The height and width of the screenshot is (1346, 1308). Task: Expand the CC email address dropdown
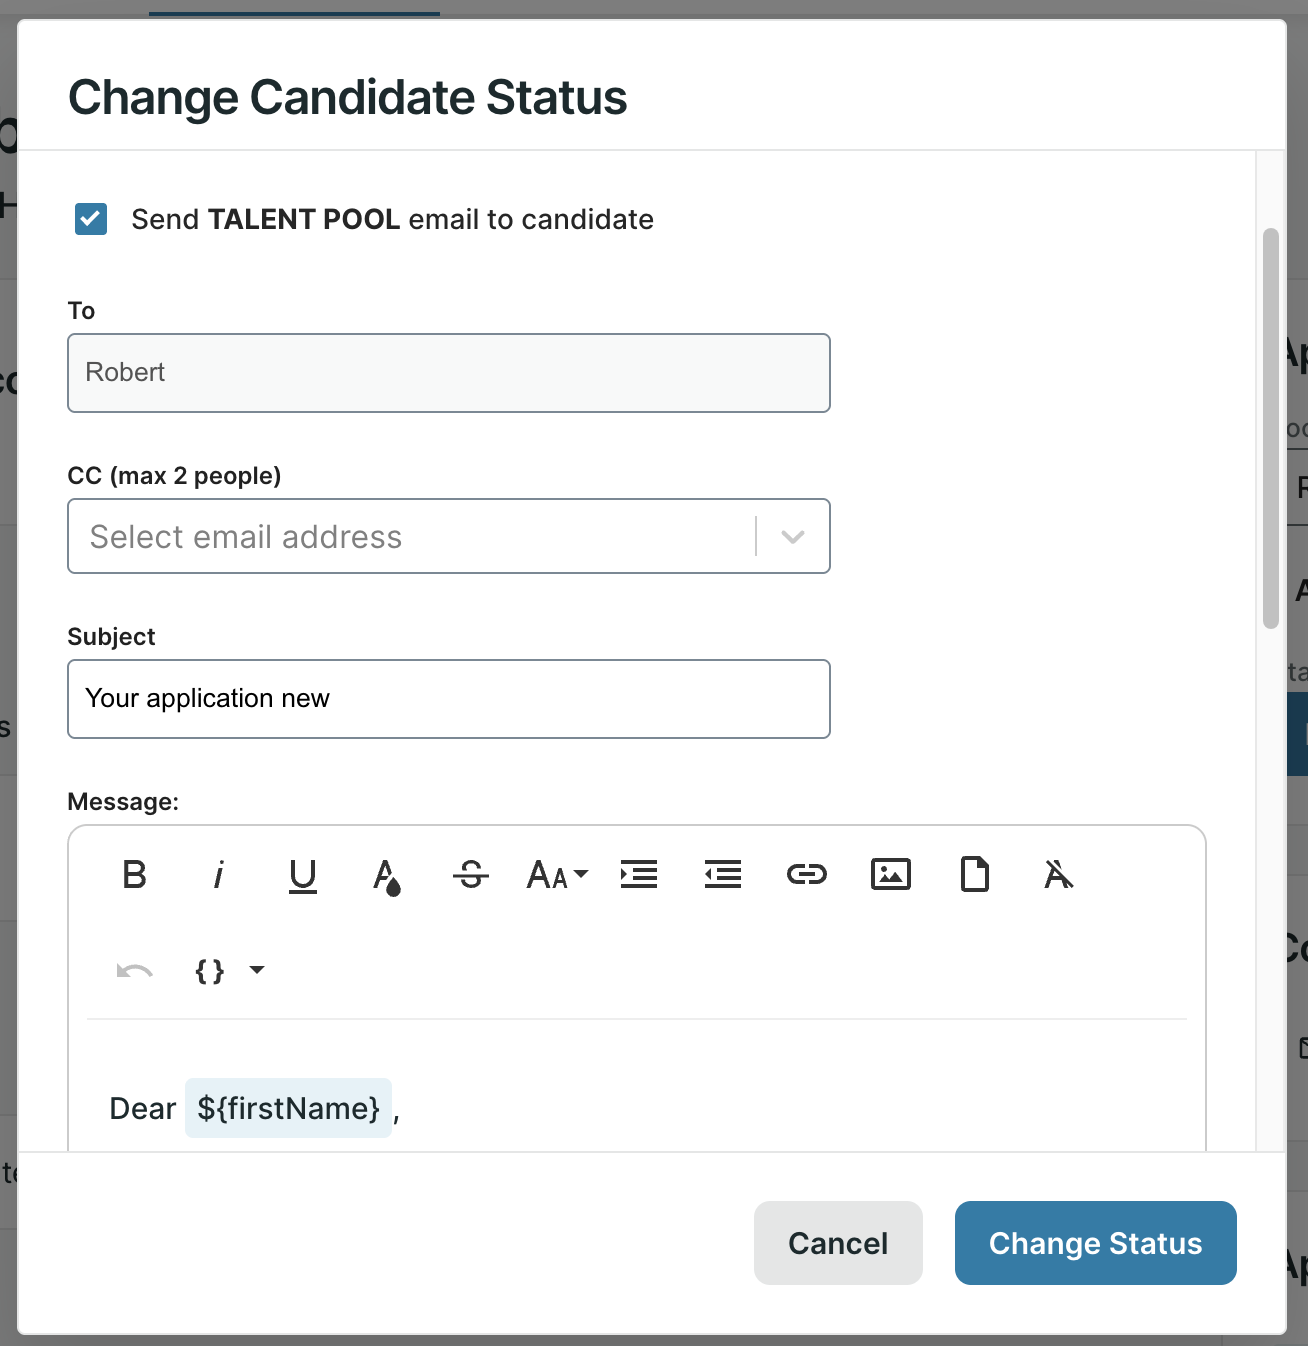point(793,537)
